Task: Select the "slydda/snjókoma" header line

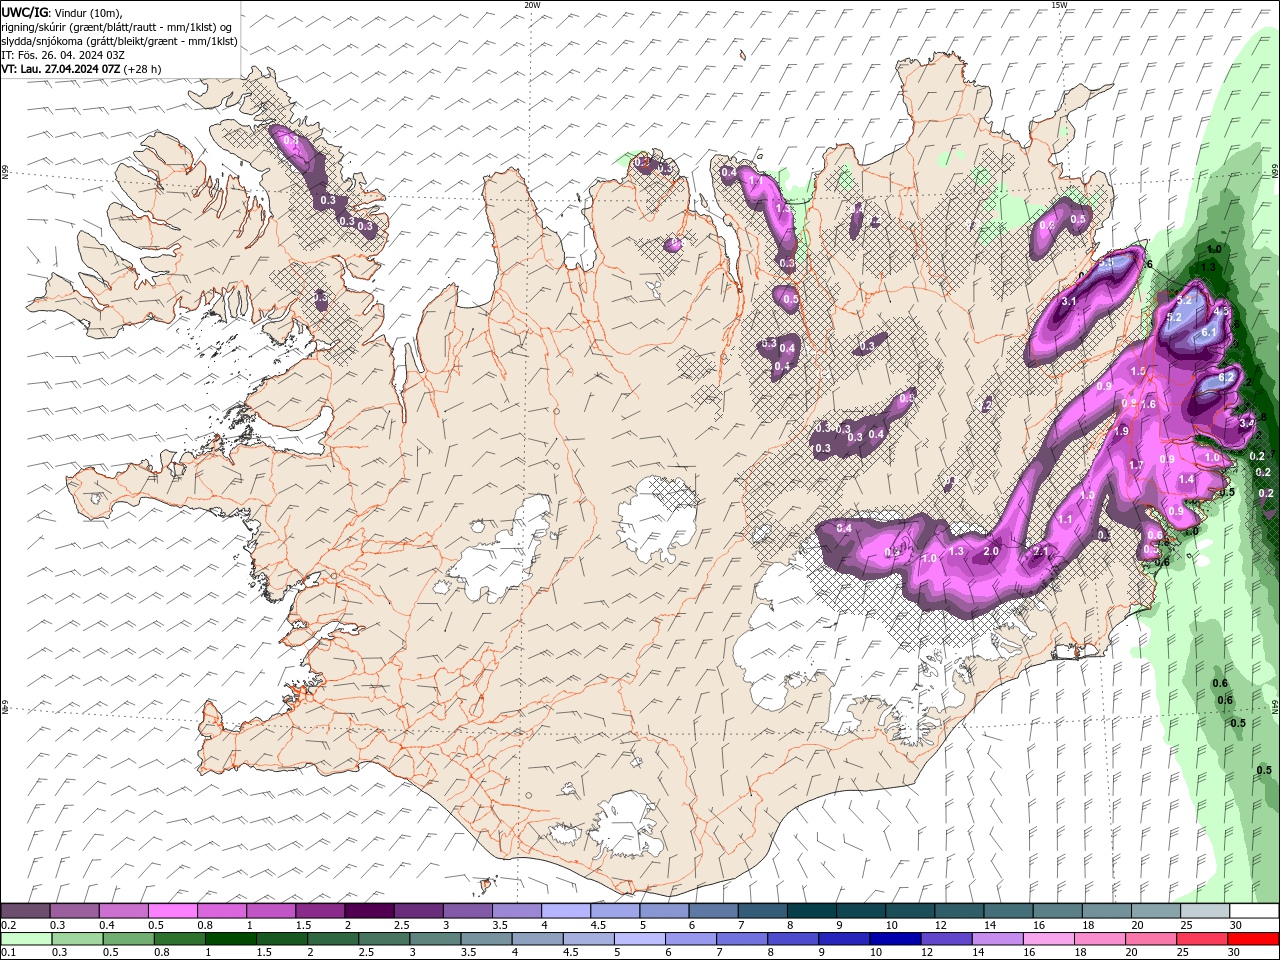Action: click(120, 41)
